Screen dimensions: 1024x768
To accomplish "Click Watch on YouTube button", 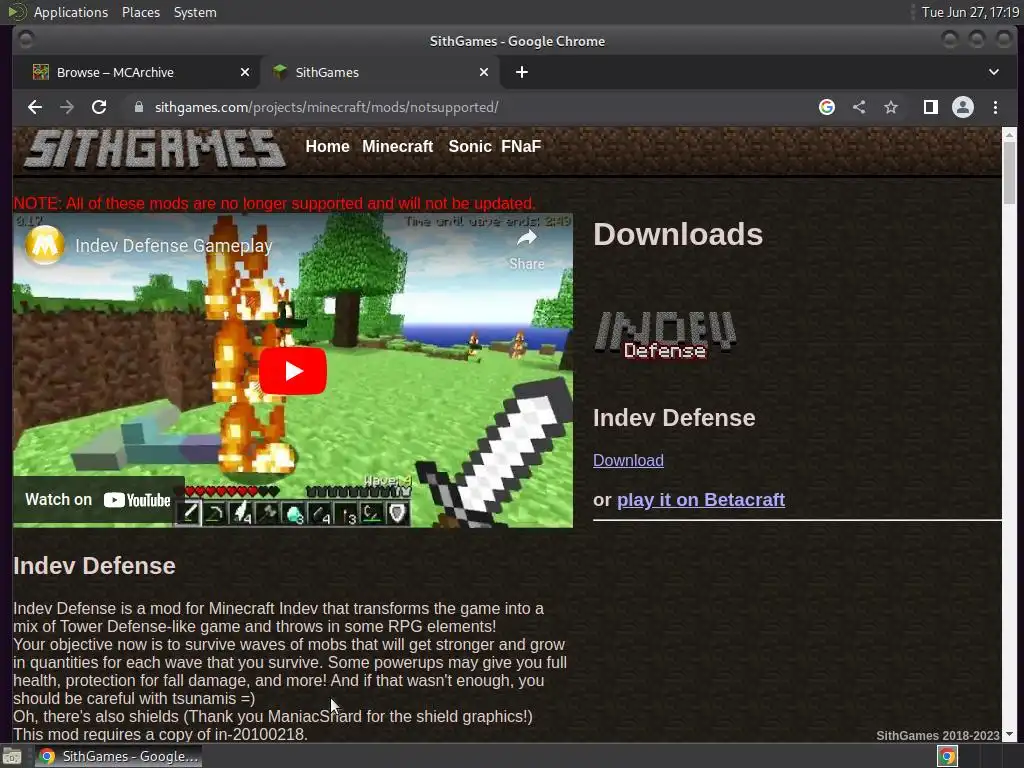I will 98,500.
